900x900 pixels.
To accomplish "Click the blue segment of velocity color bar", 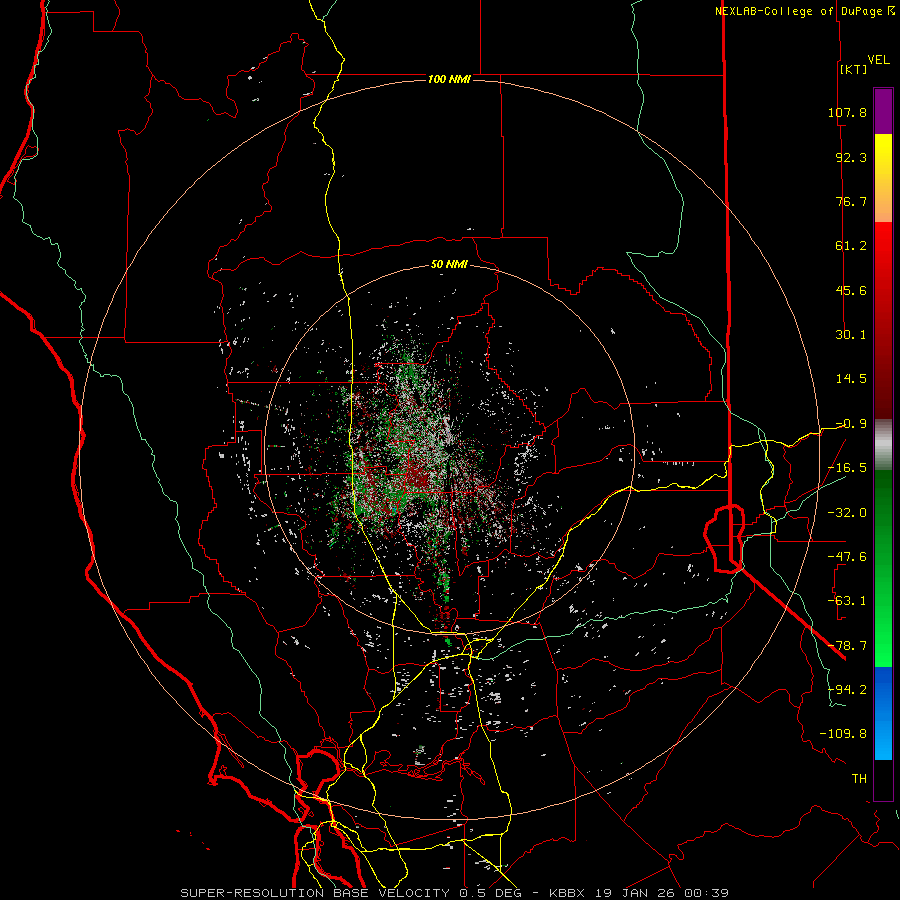I will tap(883, 713).
